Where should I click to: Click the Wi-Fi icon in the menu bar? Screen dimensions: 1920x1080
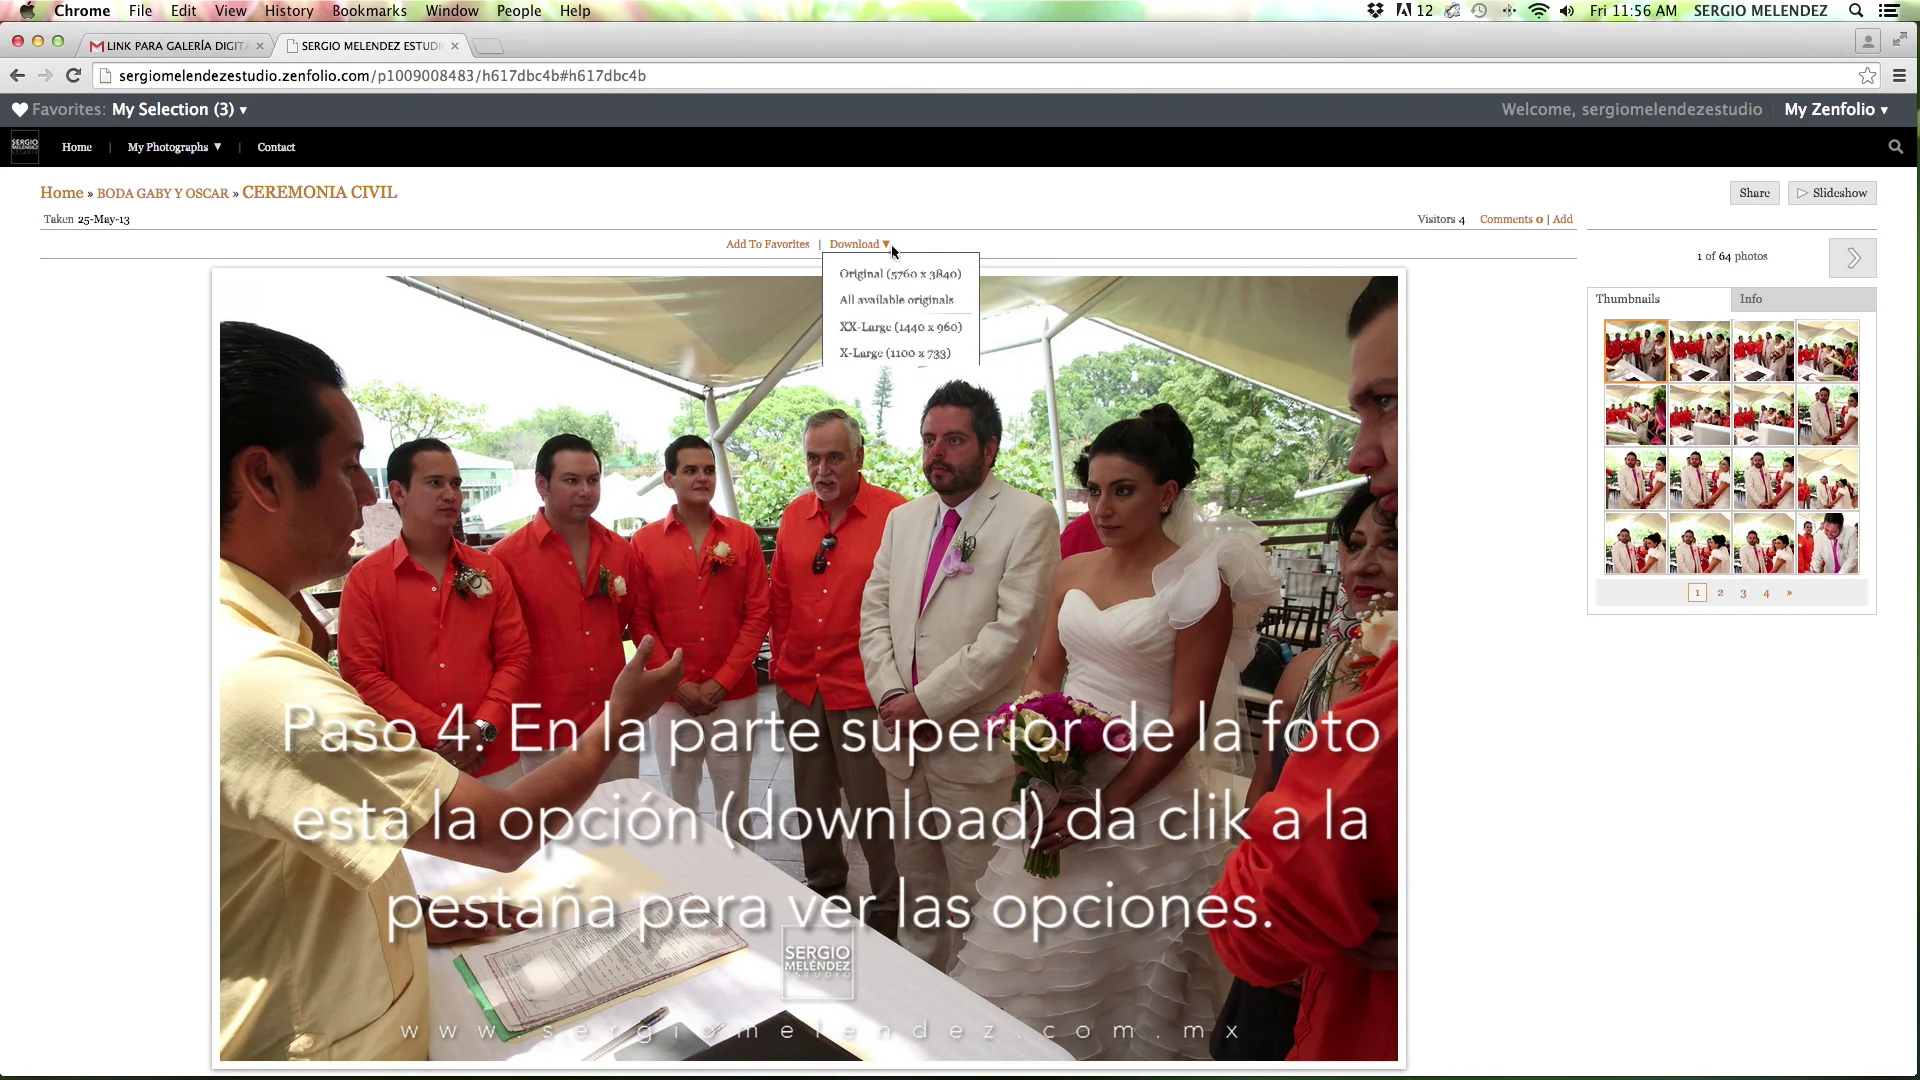click(x=1538, y=11)
